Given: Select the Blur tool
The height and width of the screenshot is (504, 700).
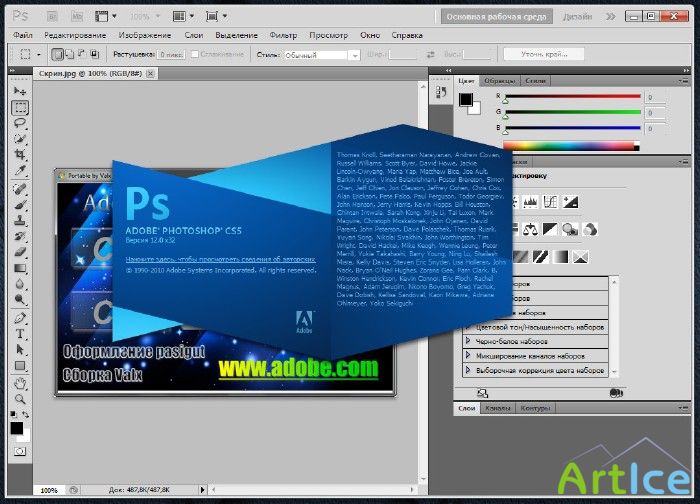Looking at the screenshot, I should pyautogui.click(x=20, y=284).
